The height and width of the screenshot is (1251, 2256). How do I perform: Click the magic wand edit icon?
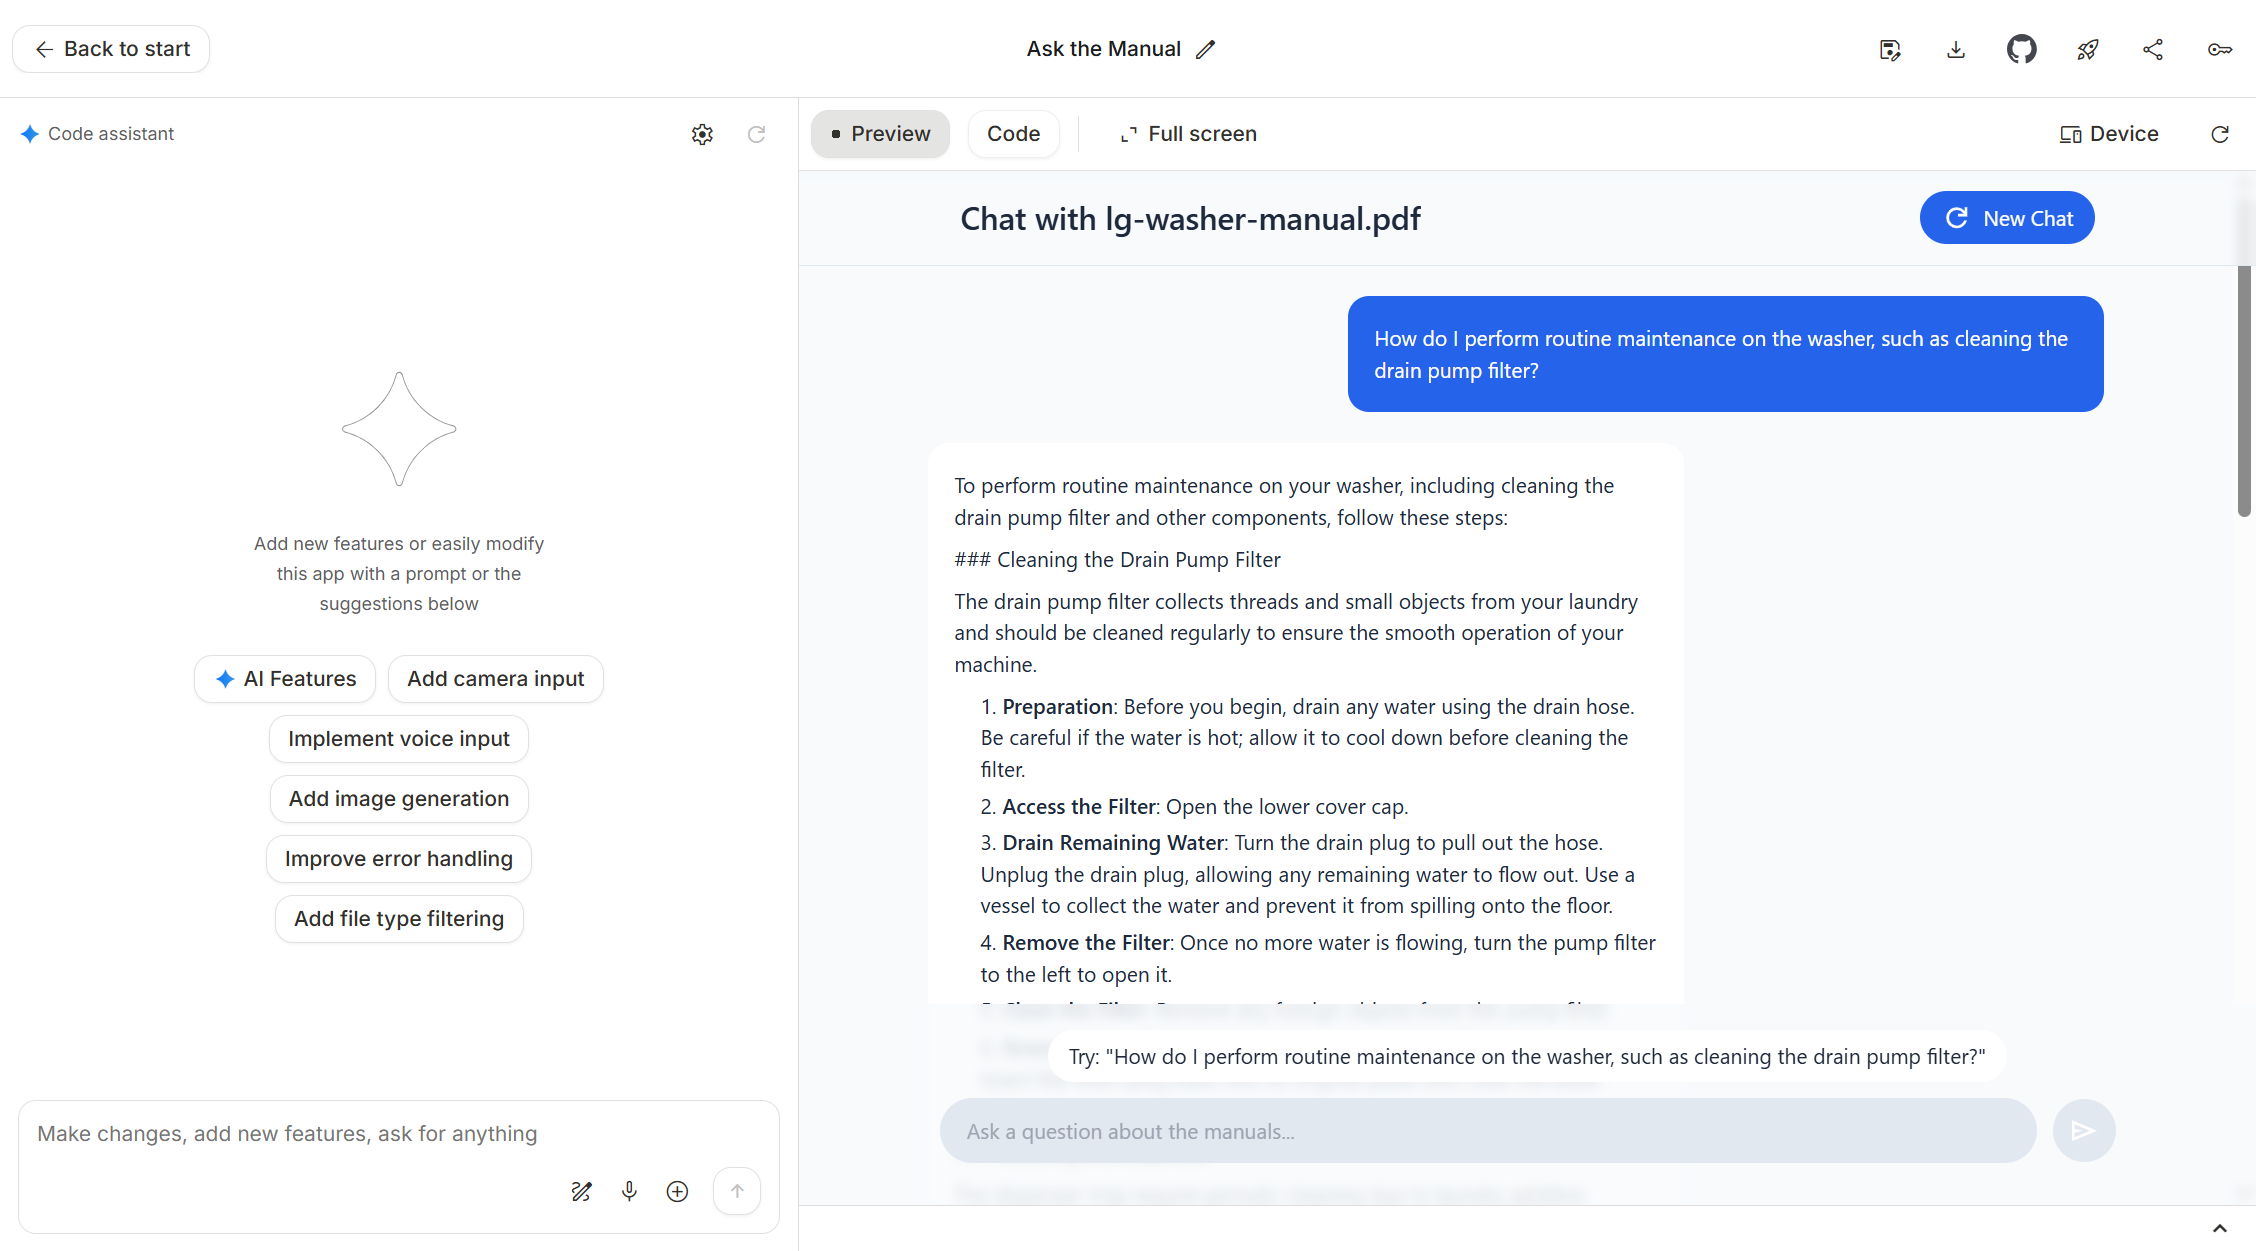tap(581, 1191)
